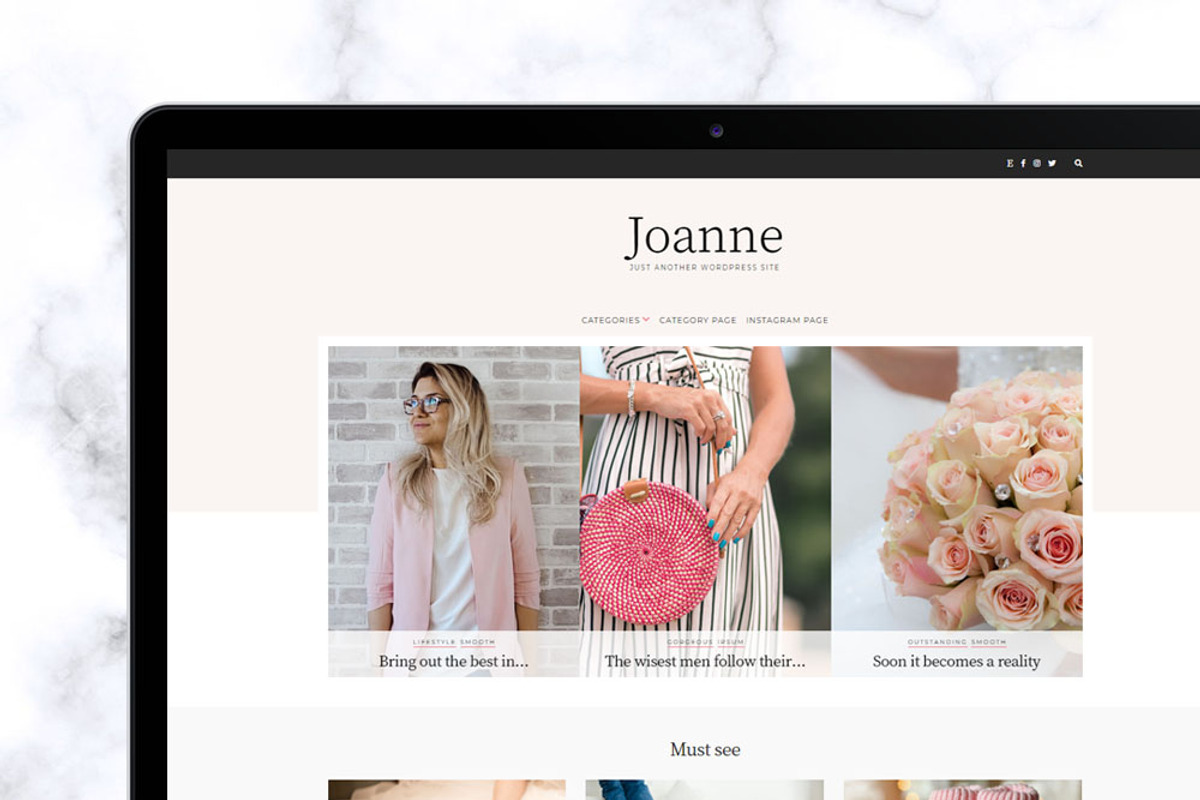Click the 'Must see' section heading
The width and height of the screenshot is (1200, 800).
tap(705, 749)
